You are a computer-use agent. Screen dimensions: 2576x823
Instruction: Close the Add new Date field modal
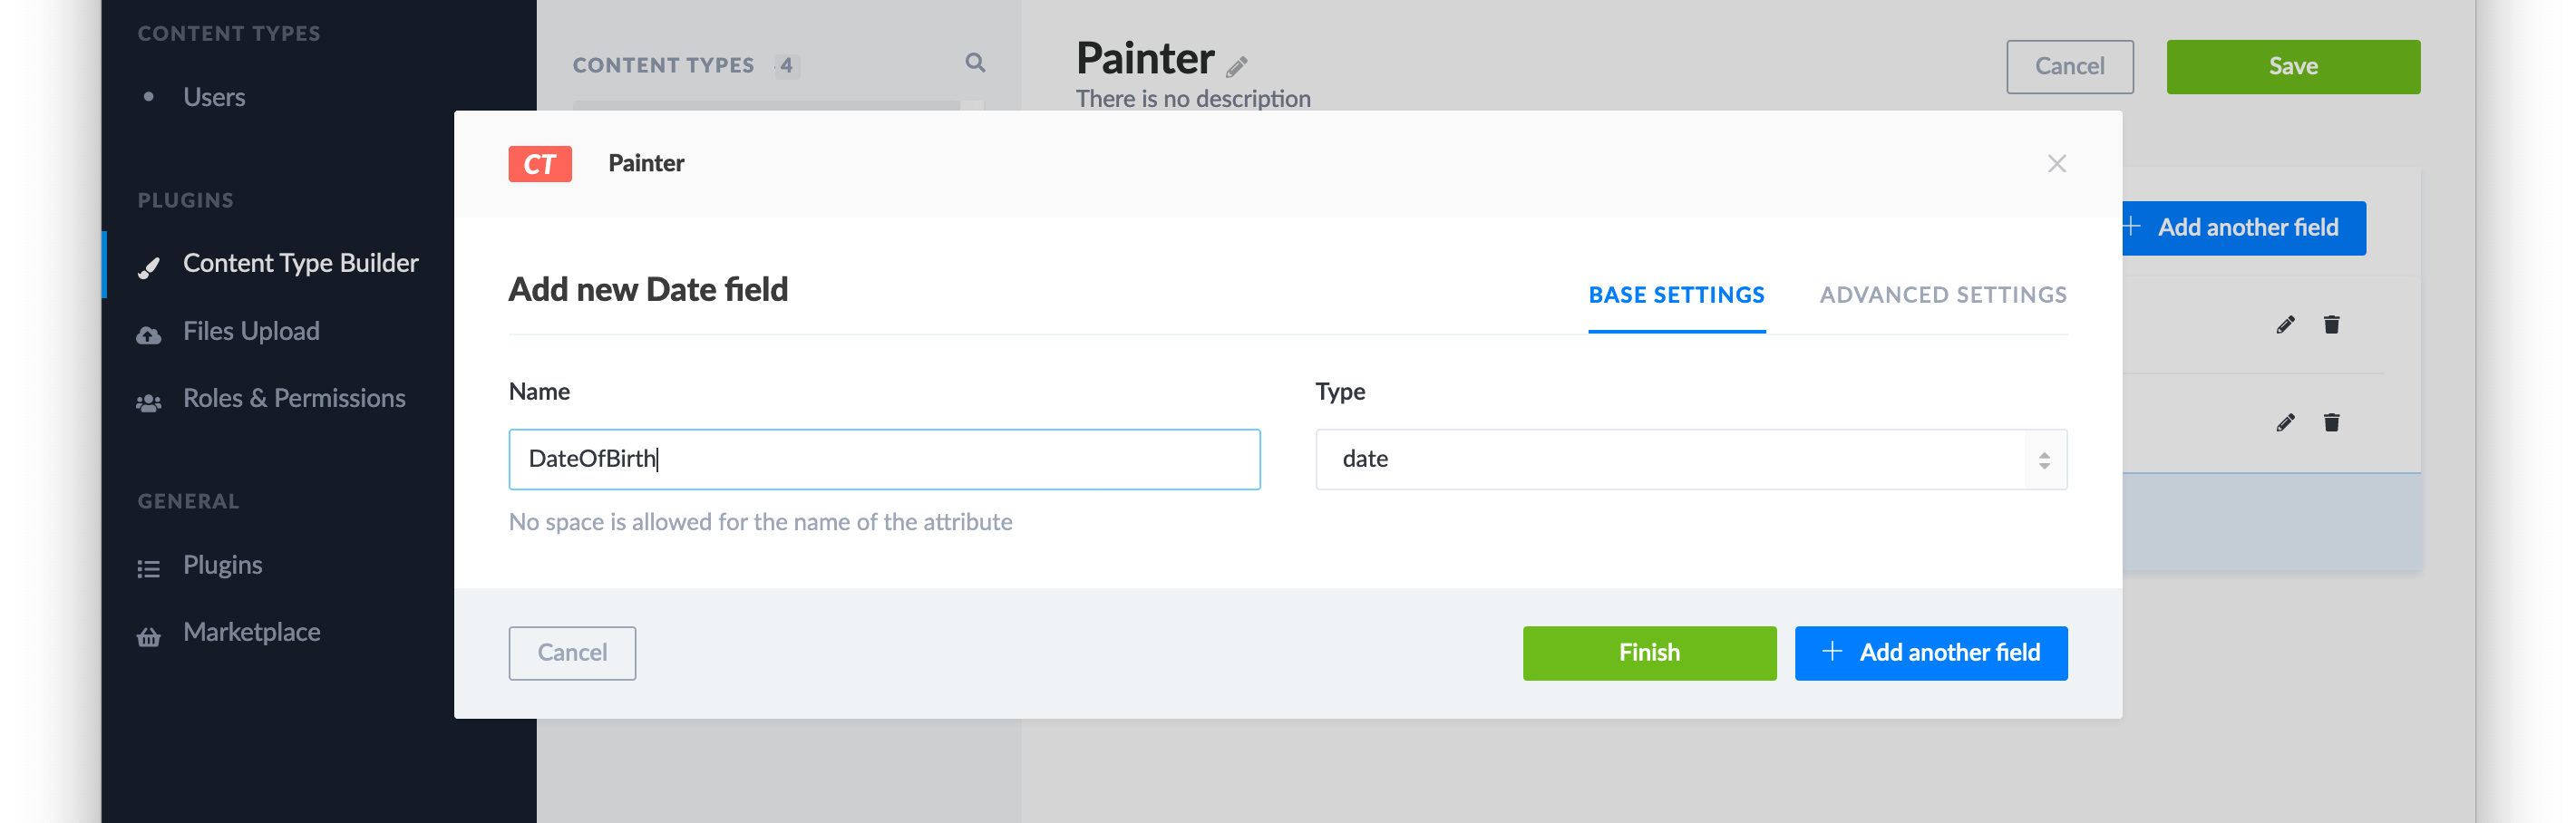(x=2056, y=164)
